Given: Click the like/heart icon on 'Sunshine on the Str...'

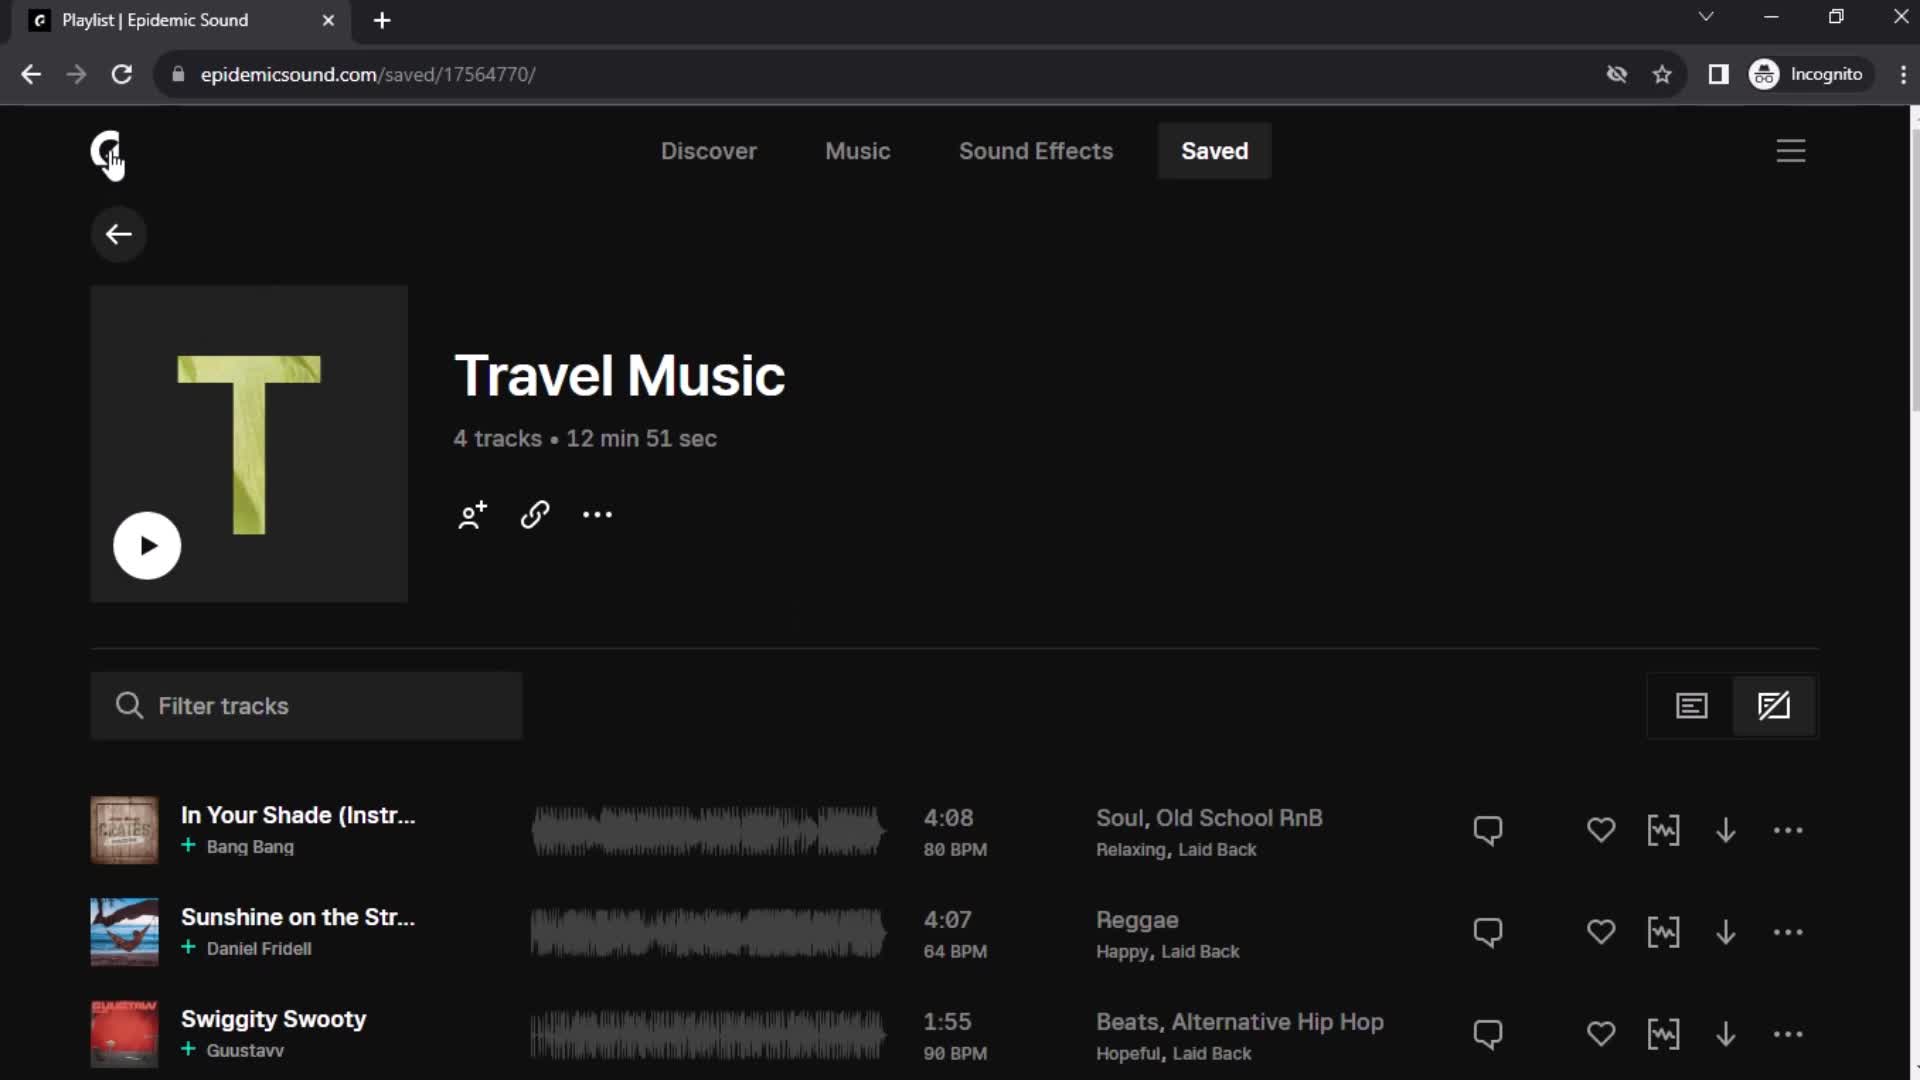Looking at the screenshot, I should [1601, 932].
